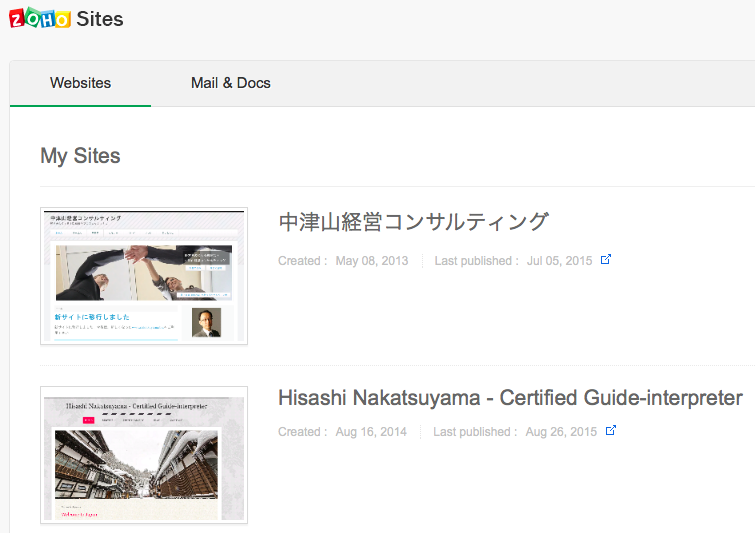Select Hisashi Nakatsuyama - Certified Guide-interpreter title
755x533 pixels.
pyautogui.click(x=510, y=398)
